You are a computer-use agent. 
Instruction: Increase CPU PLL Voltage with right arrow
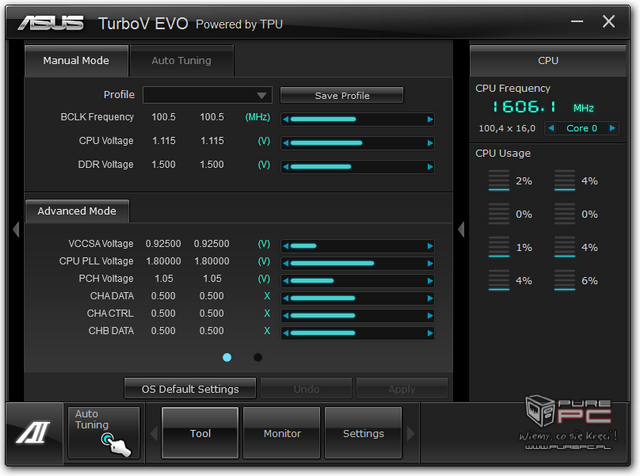click(x=430, y=263)
